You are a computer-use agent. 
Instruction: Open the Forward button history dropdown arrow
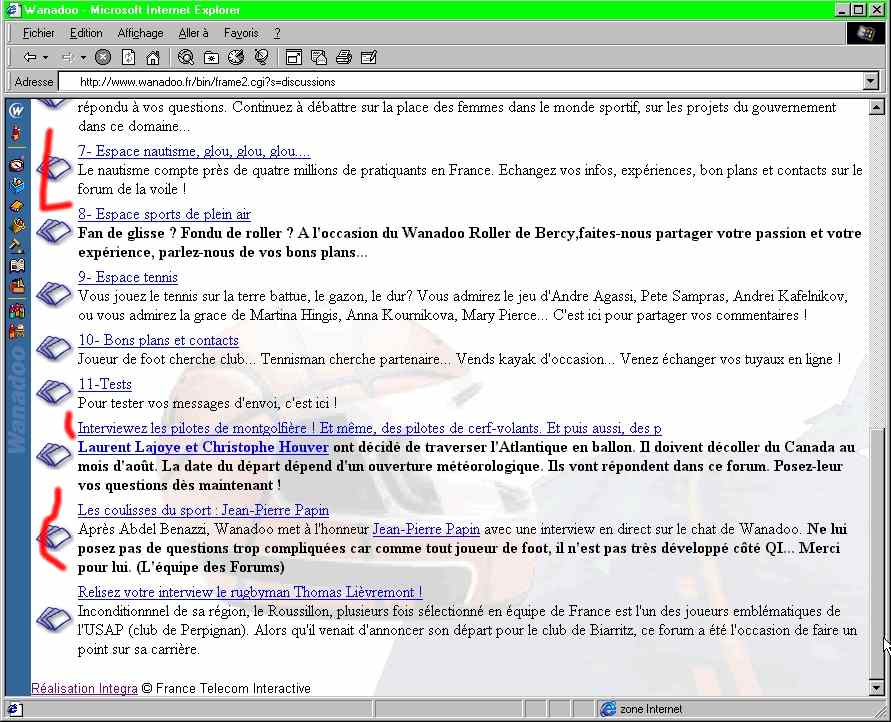coord(83,57)
